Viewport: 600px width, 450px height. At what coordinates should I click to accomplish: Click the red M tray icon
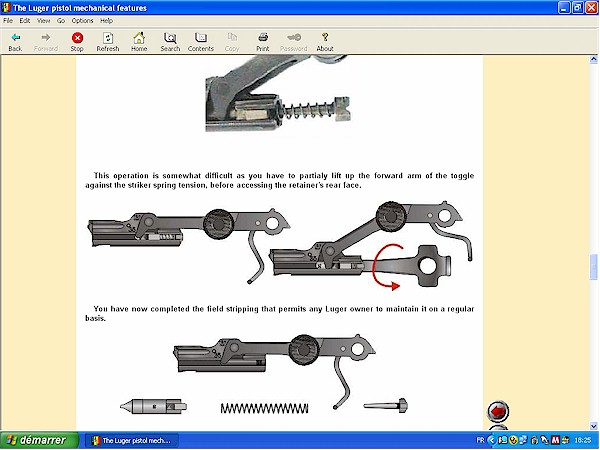(x=555, y=440)
